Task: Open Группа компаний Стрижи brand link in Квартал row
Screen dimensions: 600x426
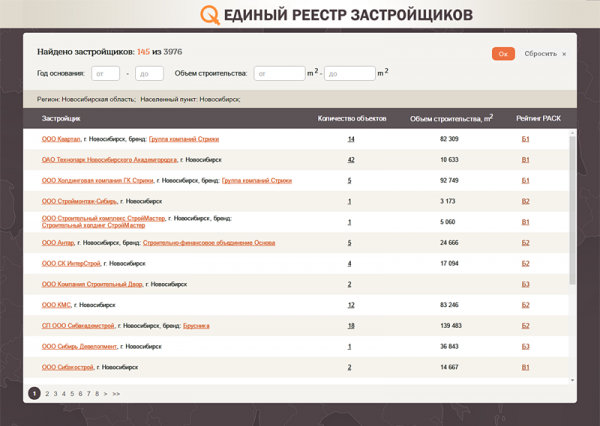Action: point(184,139)
